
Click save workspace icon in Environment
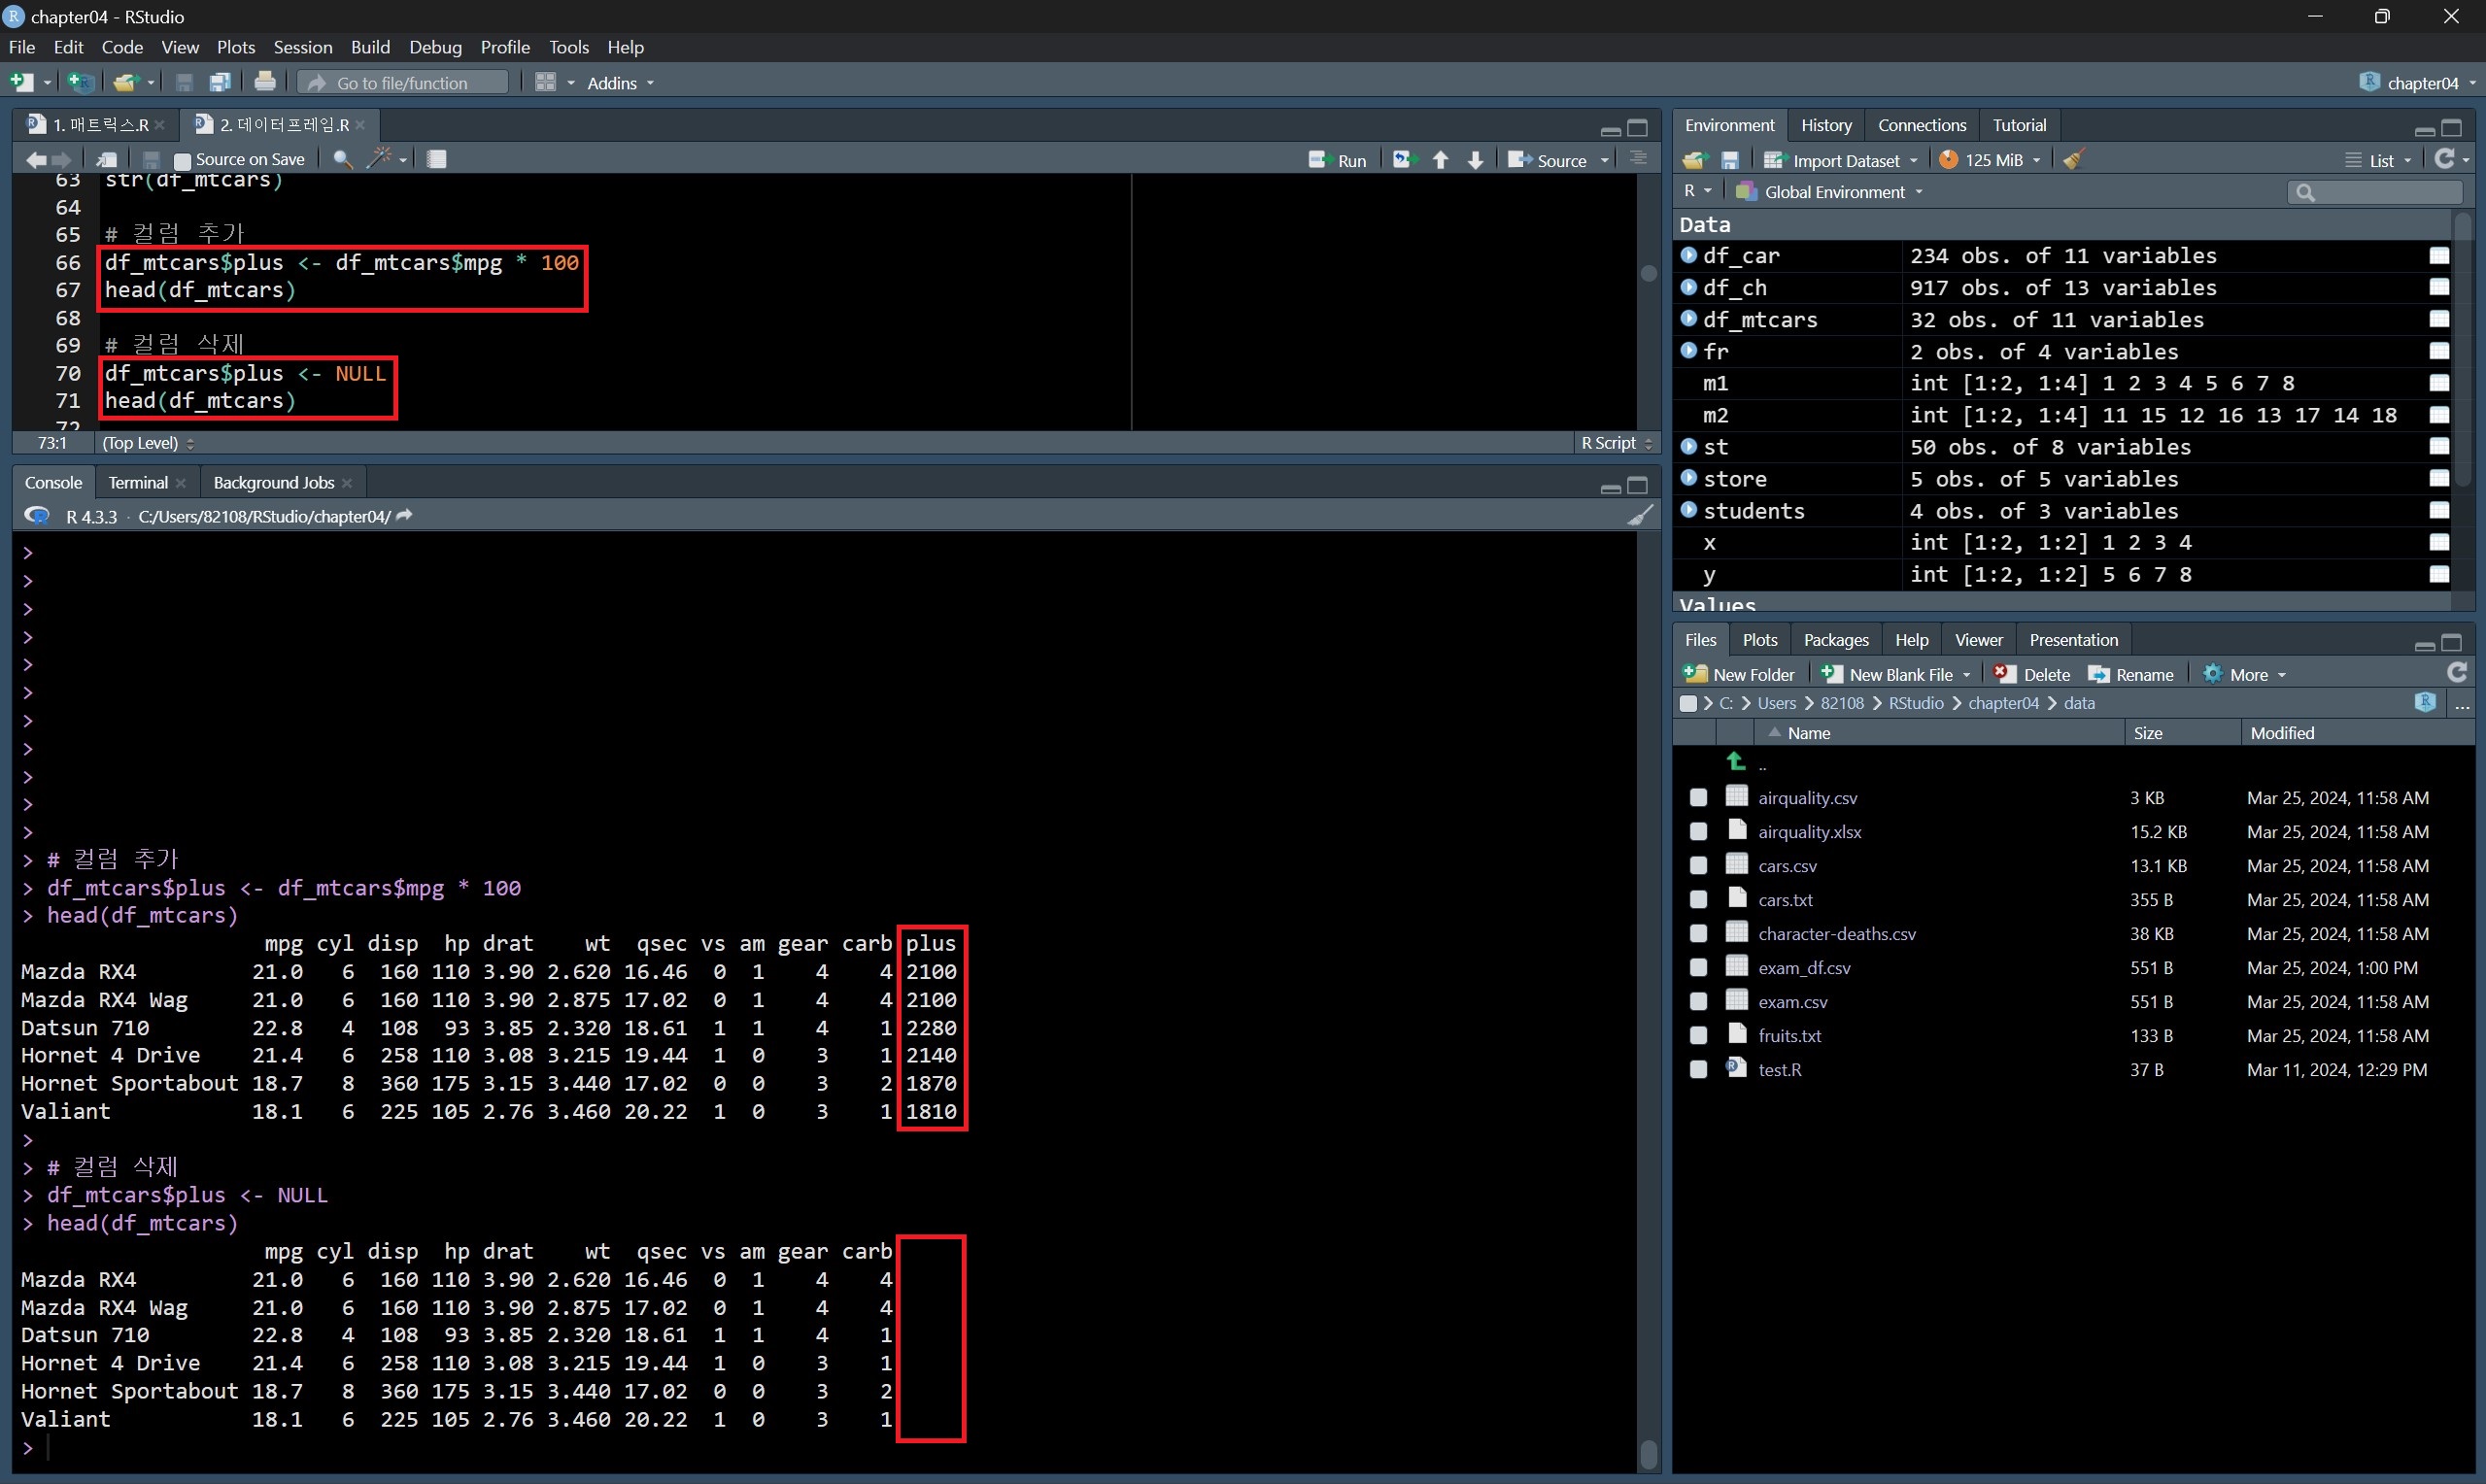(1730, 160)
